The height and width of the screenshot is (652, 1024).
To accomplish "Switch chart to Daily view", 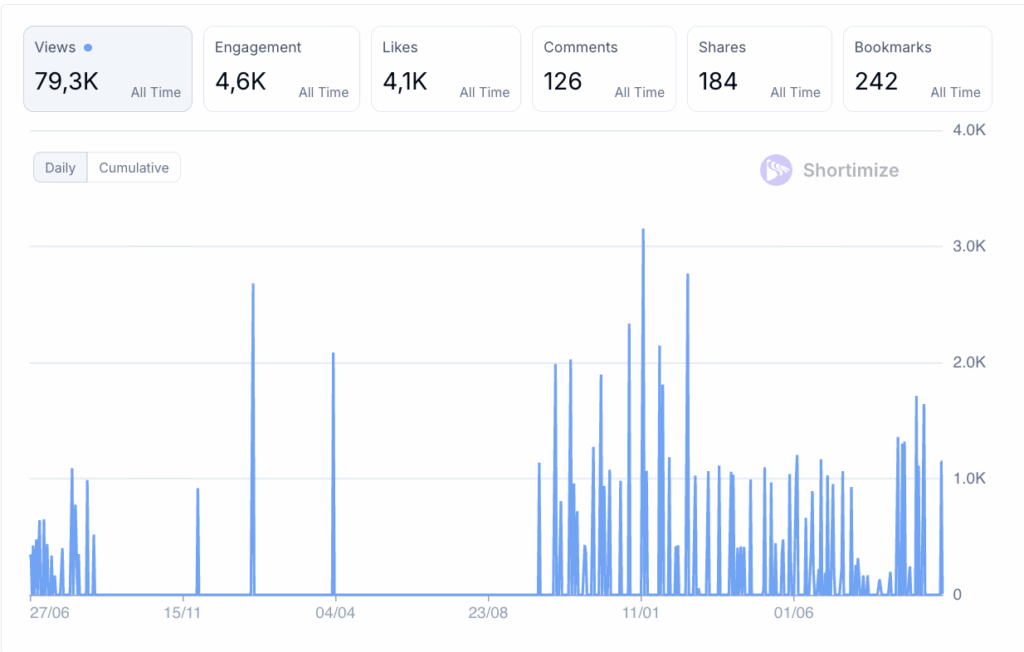I will pyautogui.click(x=60, y=168).
